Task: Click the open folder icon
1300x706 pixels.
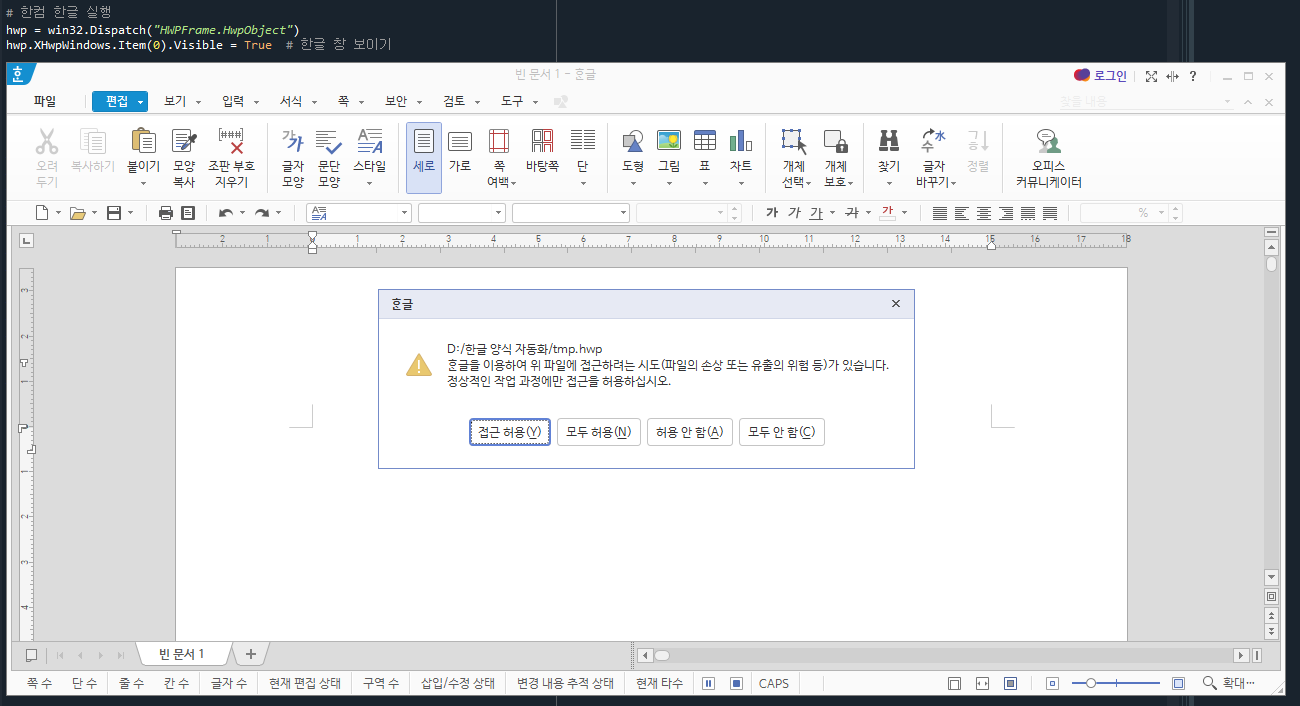Action: (x=77, y=213)
